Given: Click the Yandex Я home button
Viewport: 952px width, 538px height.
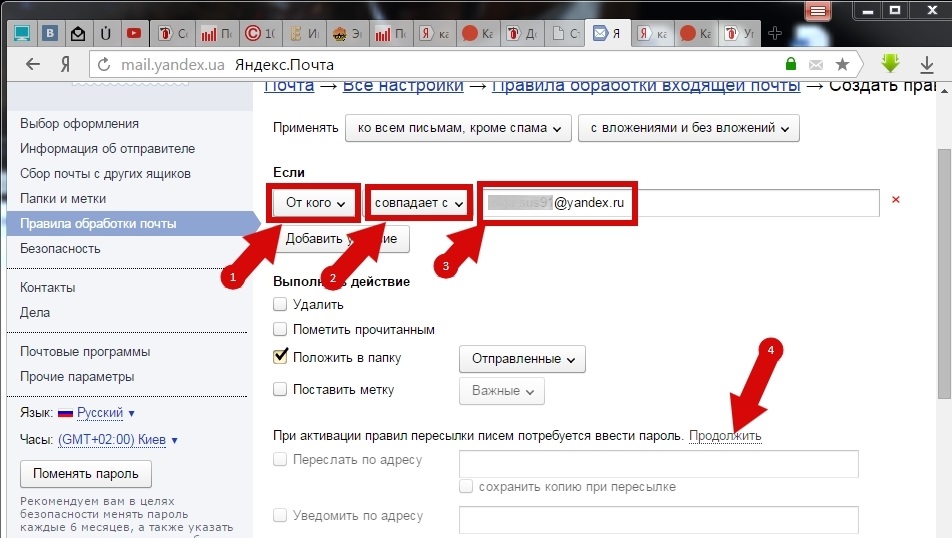Looking at the screenshot, I should tap(65, 64).
